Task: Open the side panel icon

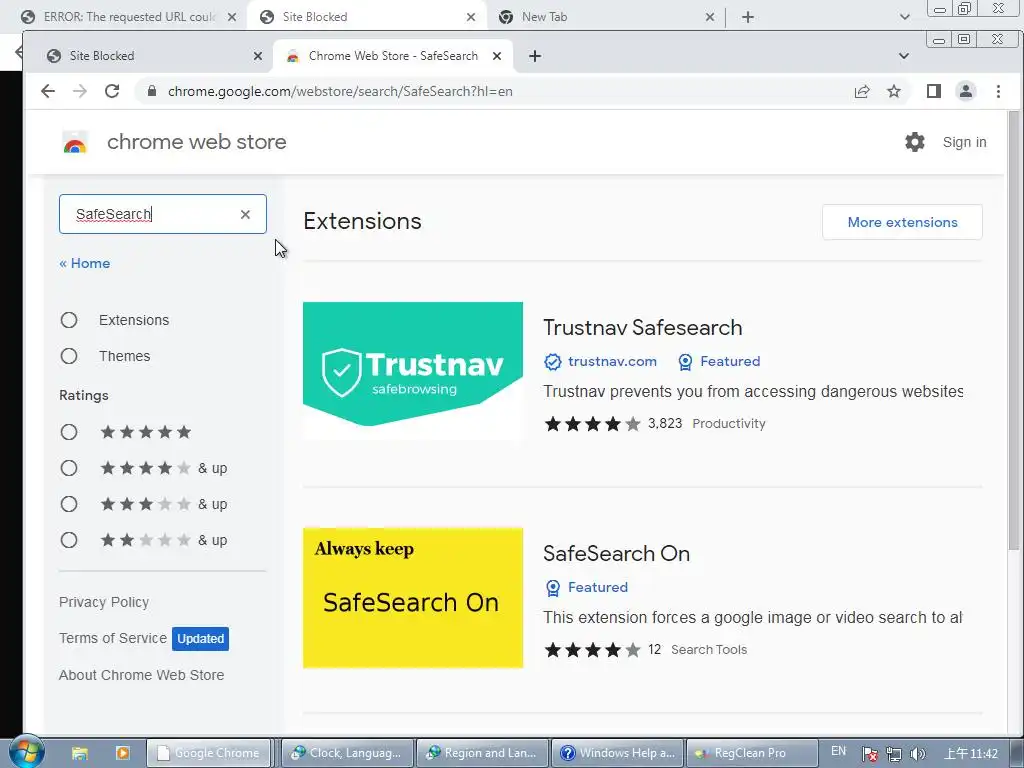Action: tap(934, 91)
